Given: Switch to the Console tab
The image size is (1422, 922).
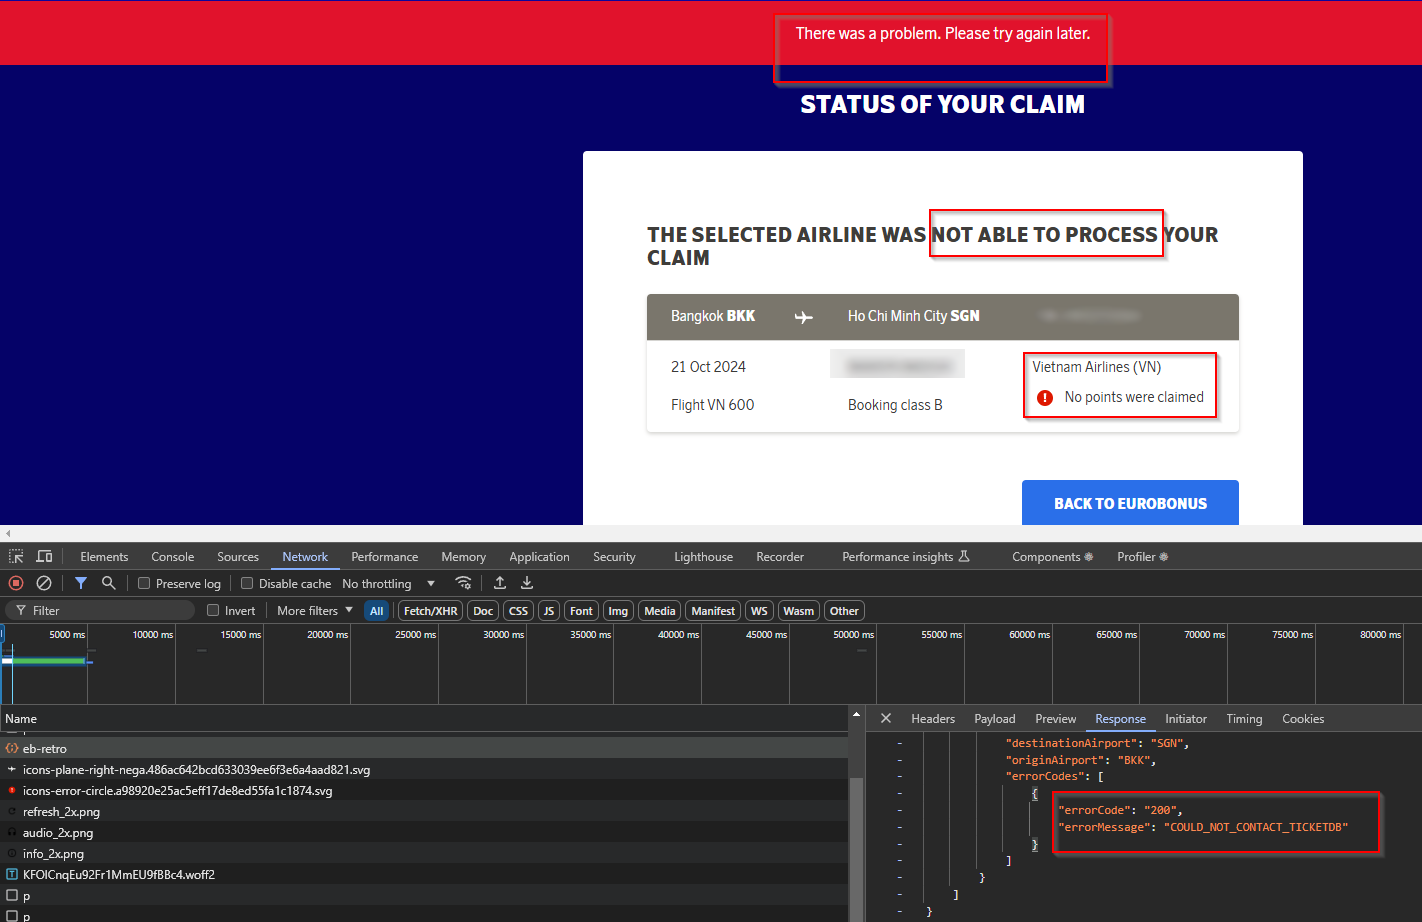Looking at the screenshot, I should click(172, 557).
